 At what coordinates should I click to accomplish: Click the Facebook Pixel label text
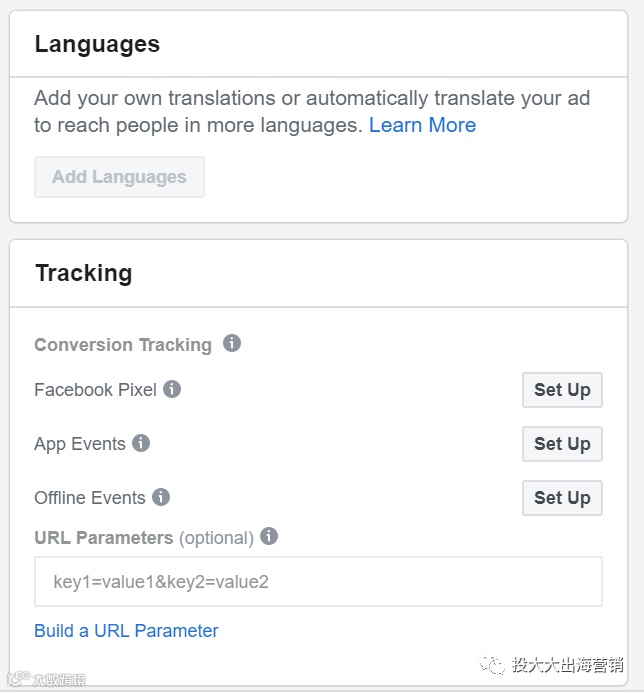95,390
